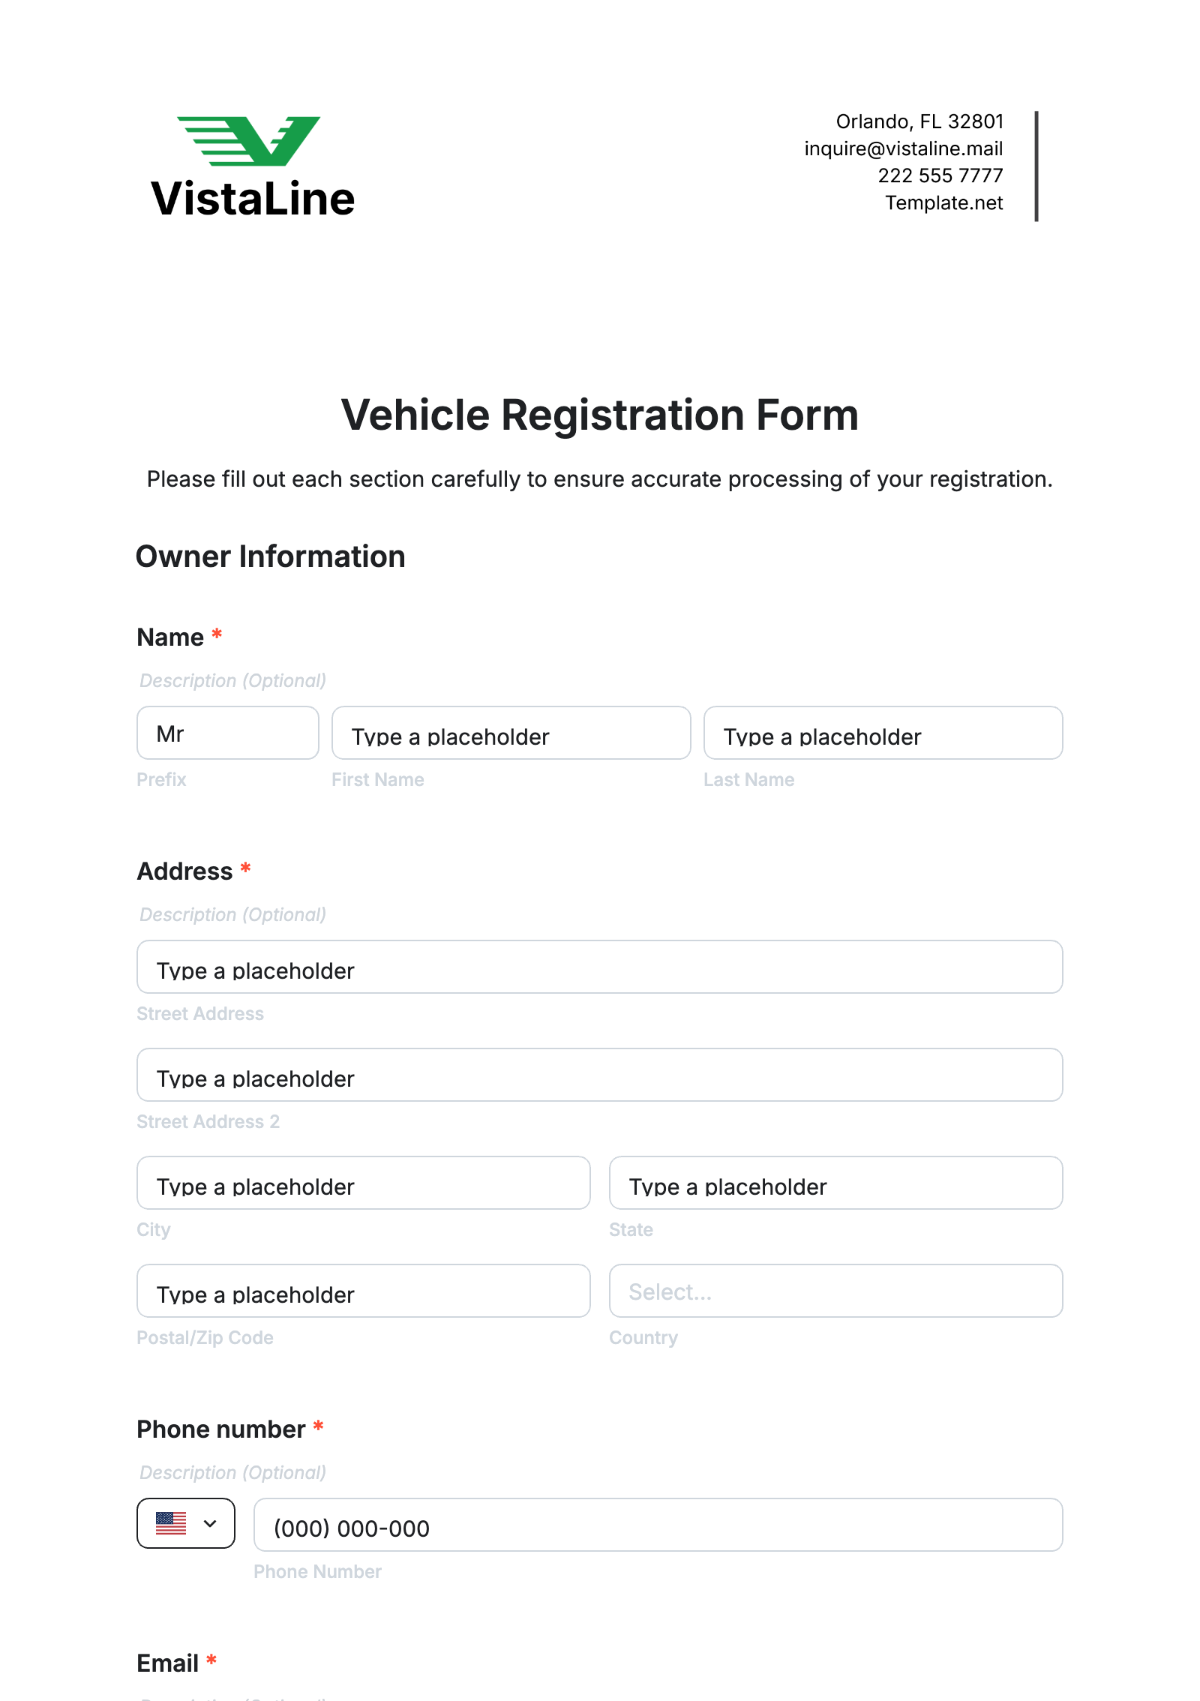Click the inquire@vistaline.mail email address

903,149
